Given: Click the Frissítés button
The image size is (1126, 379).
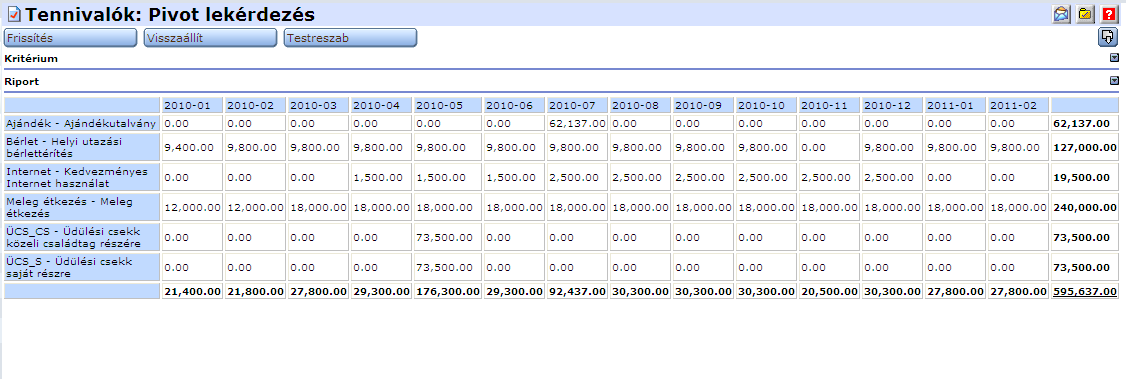Looking at the screenshot, I should [70, 38].
